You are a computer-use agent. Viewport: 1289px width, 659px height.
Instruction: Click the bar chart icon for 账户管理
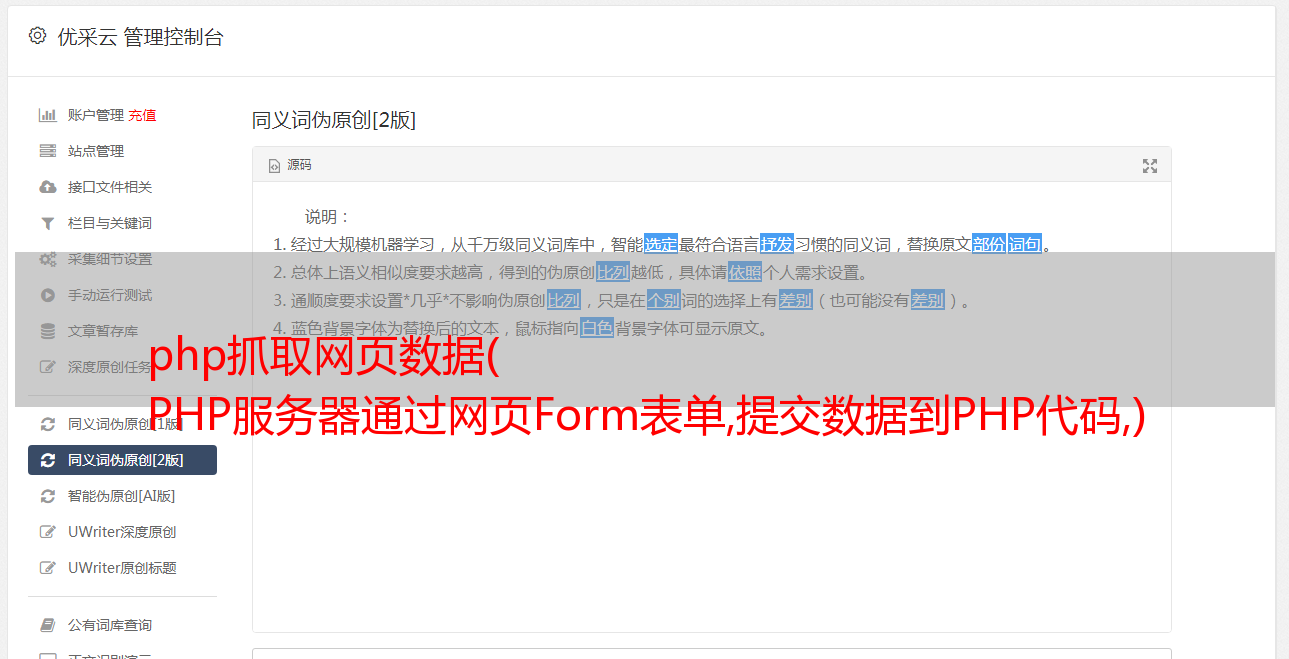(x=47, y=115)
